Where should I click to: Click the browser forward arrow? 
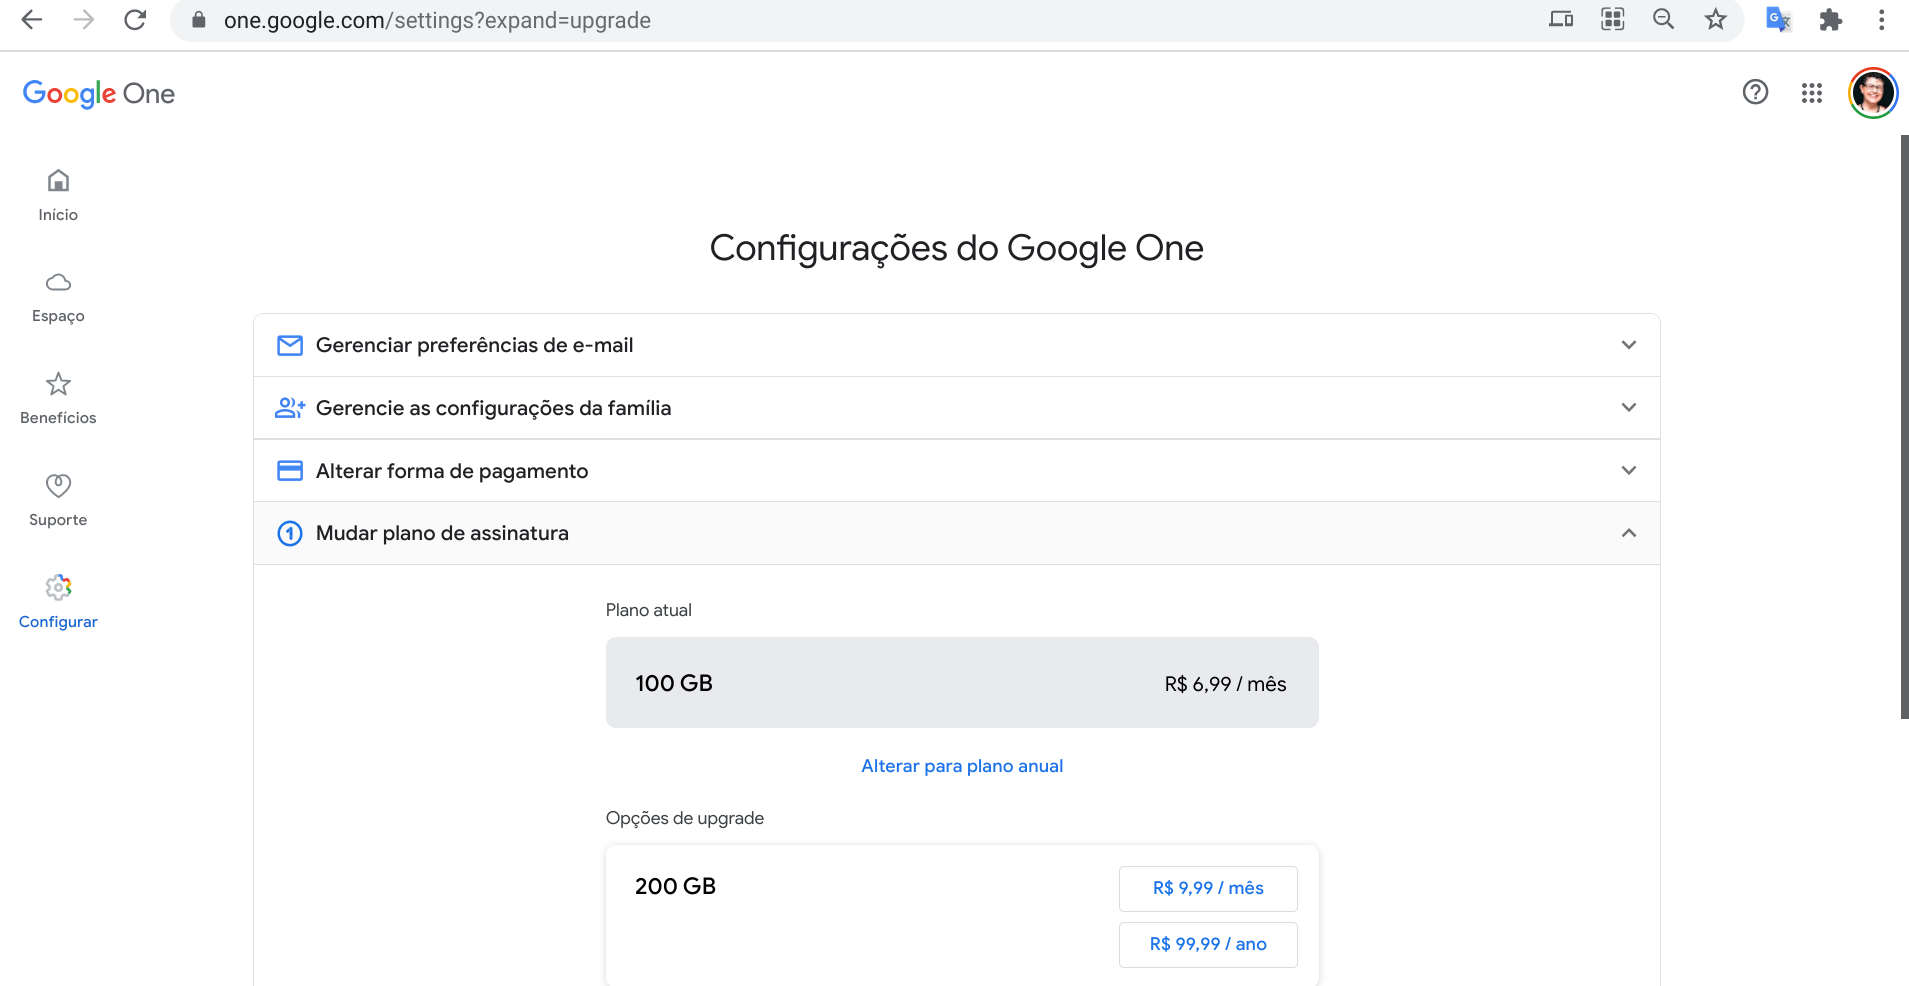coord(84,20)
